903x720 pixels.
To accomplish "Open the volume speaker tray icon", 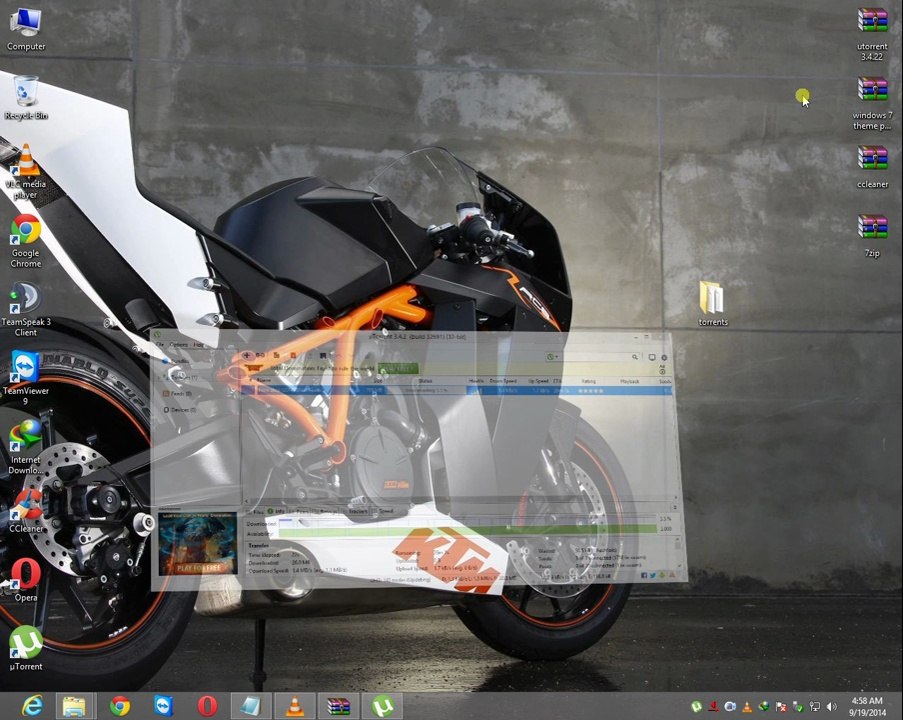I will pos(832,706).
